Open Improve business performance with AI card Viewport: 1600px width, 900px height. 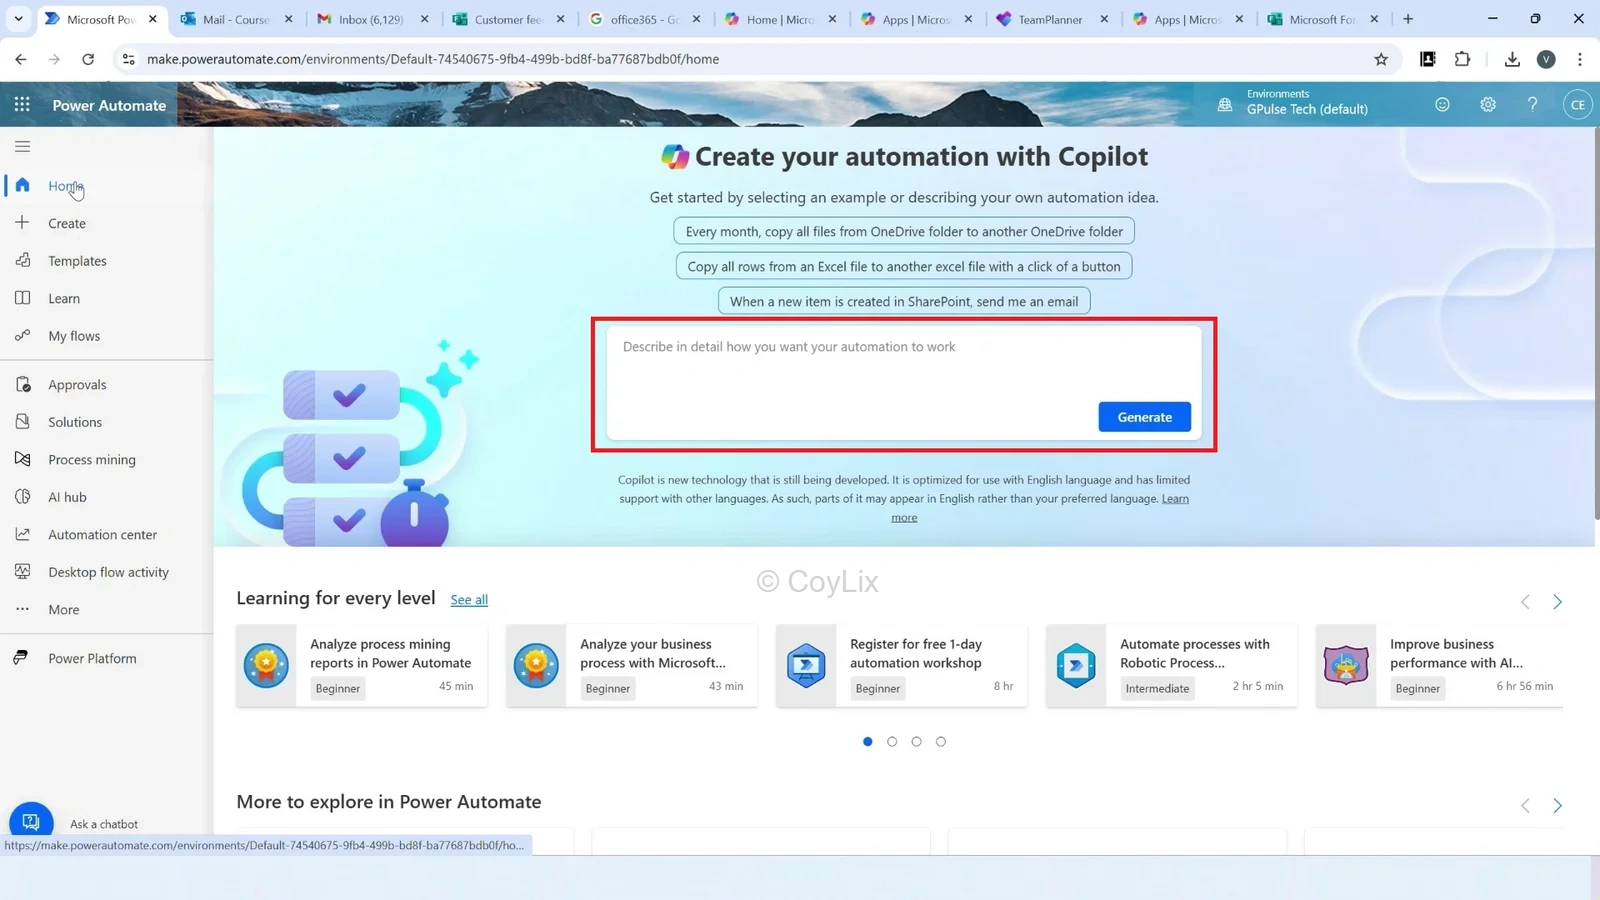(1440, 666)
